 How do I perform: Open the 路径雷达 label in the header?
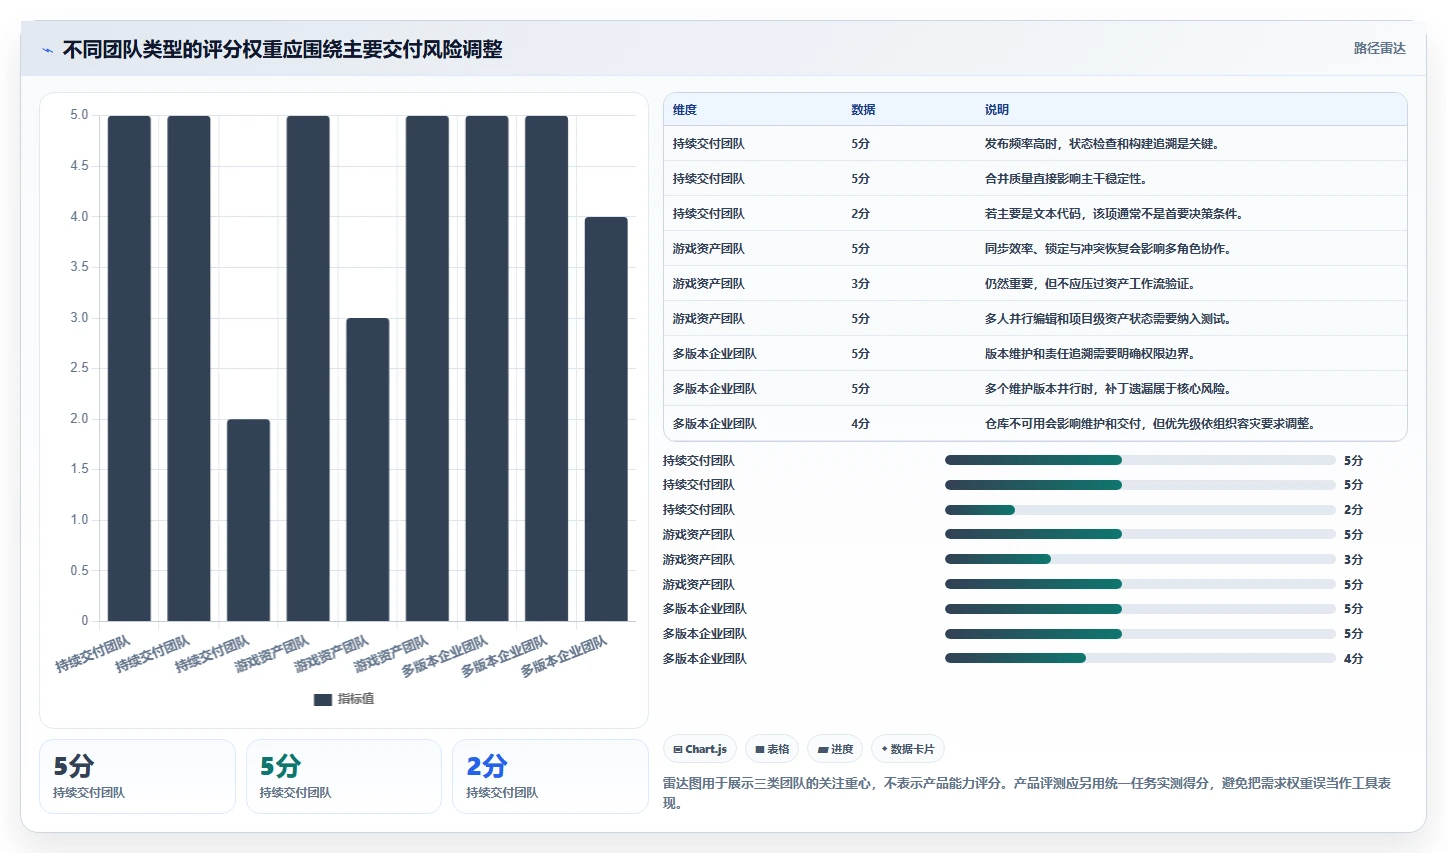(1380, 48)
